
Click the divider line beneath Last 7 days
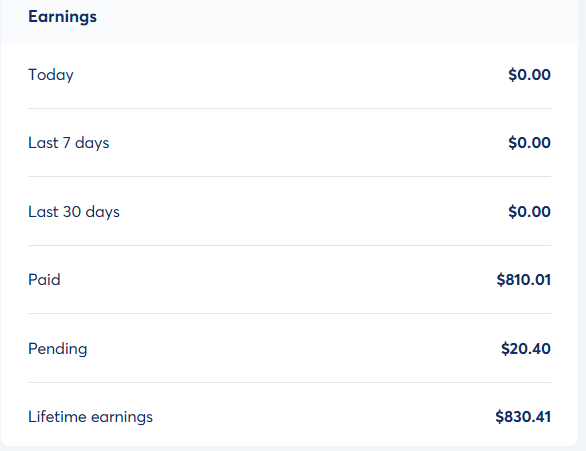(x=289, y=176)
